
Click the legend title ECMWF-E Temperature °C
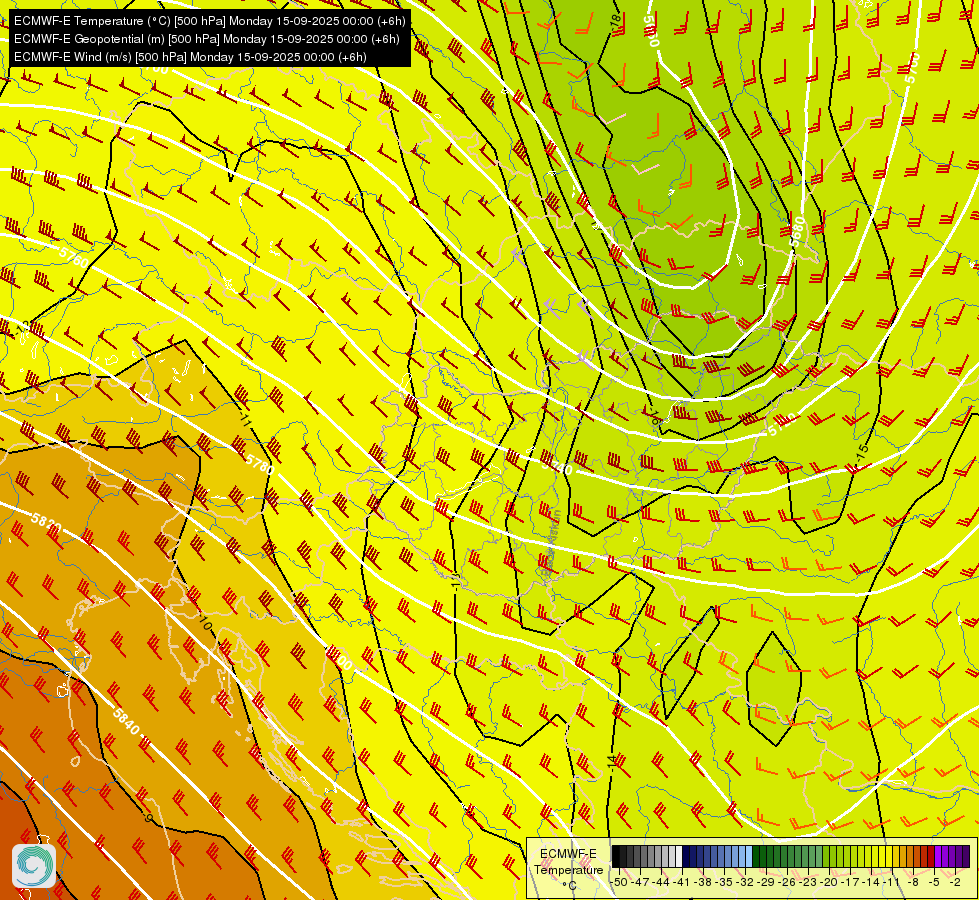tap(568, 869)
